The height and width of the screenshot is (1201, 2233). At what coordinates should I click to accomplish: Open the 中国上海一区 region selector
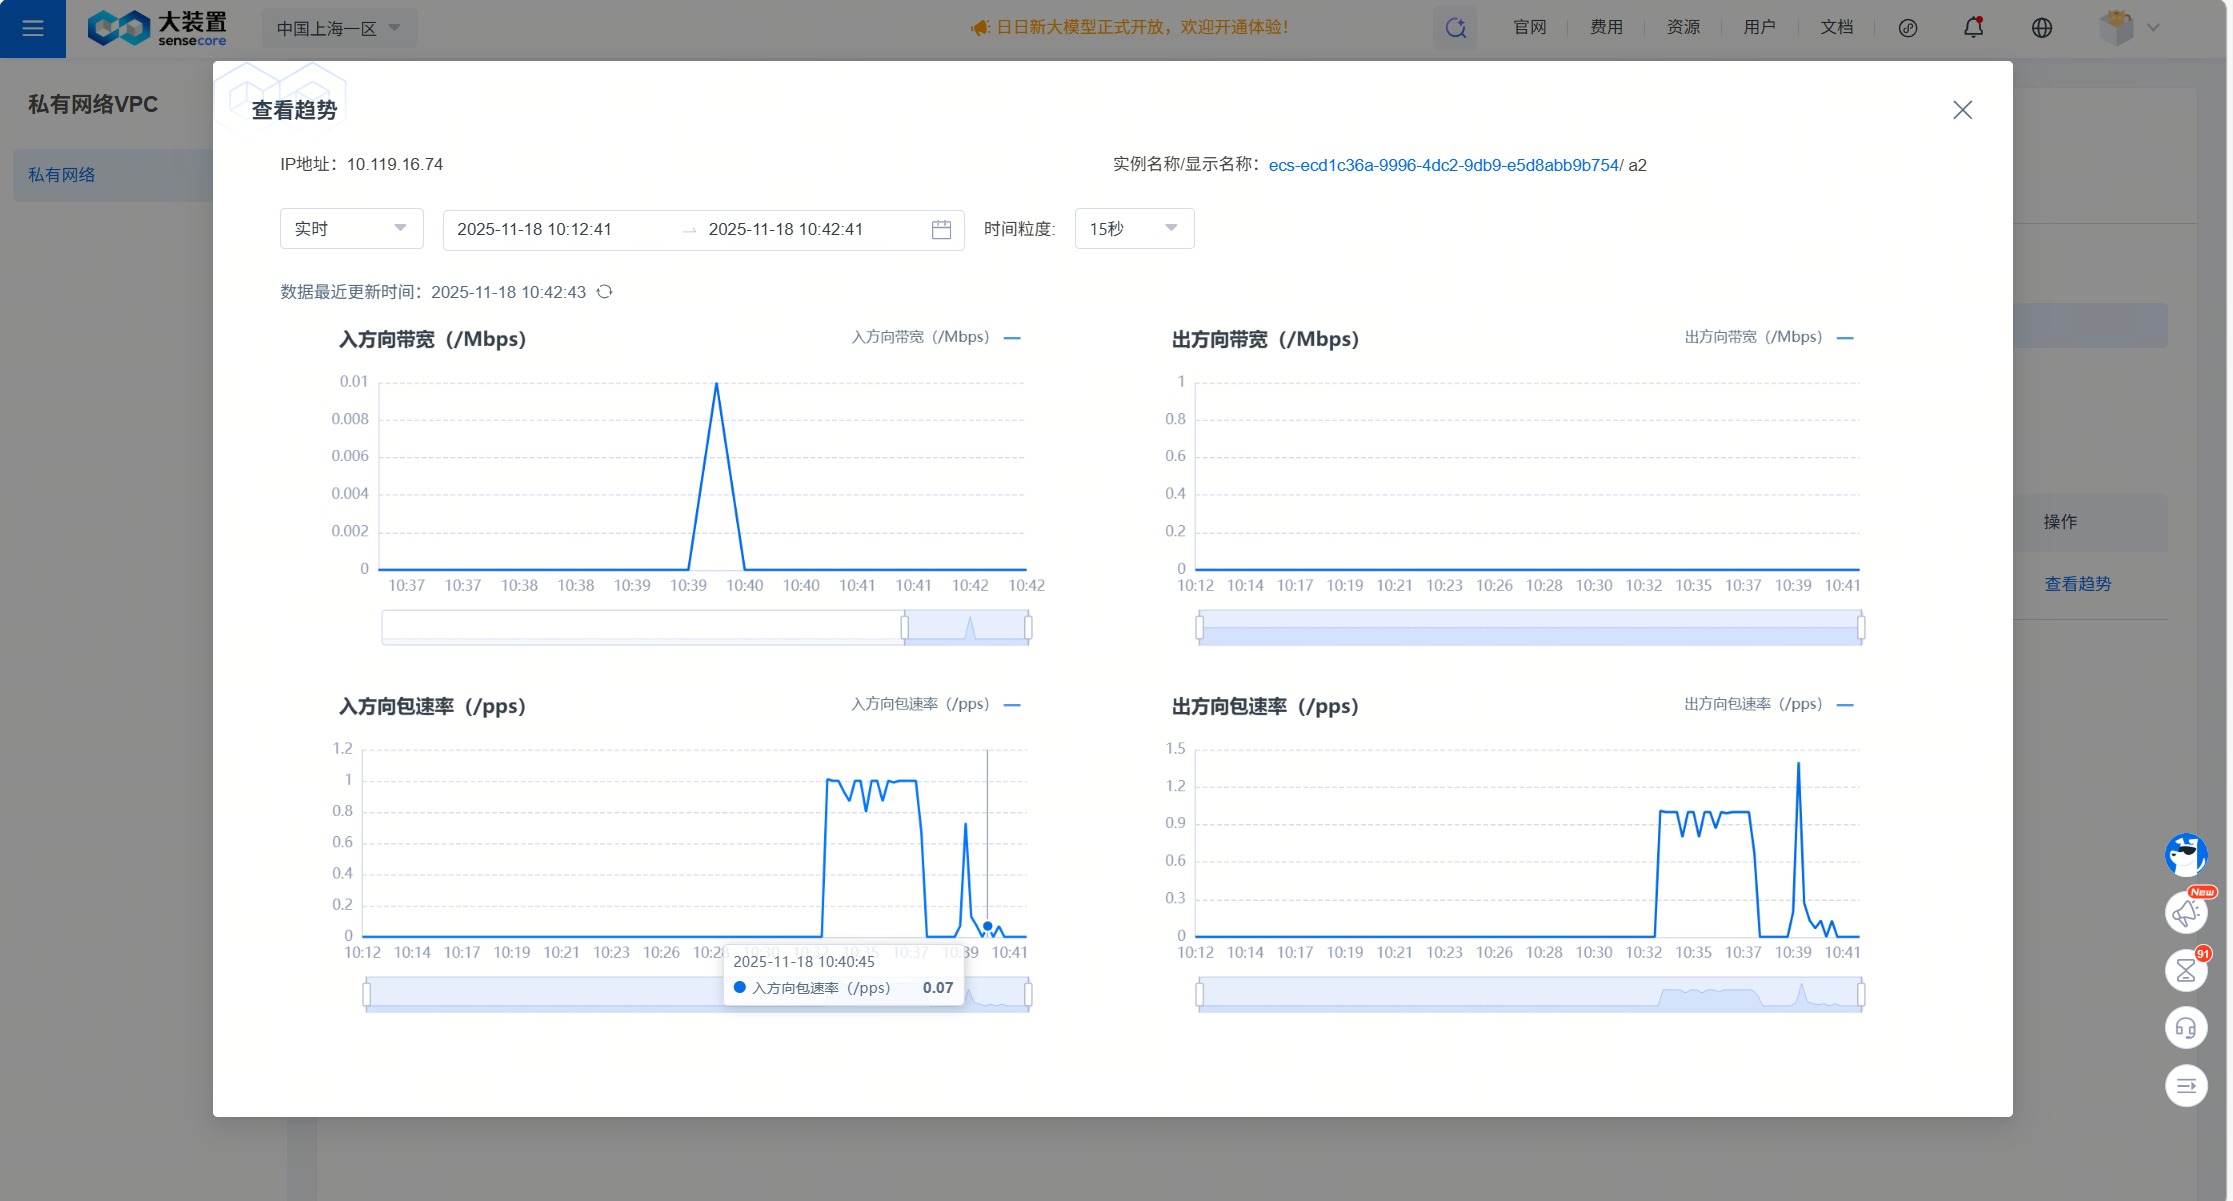click(339, 28)
